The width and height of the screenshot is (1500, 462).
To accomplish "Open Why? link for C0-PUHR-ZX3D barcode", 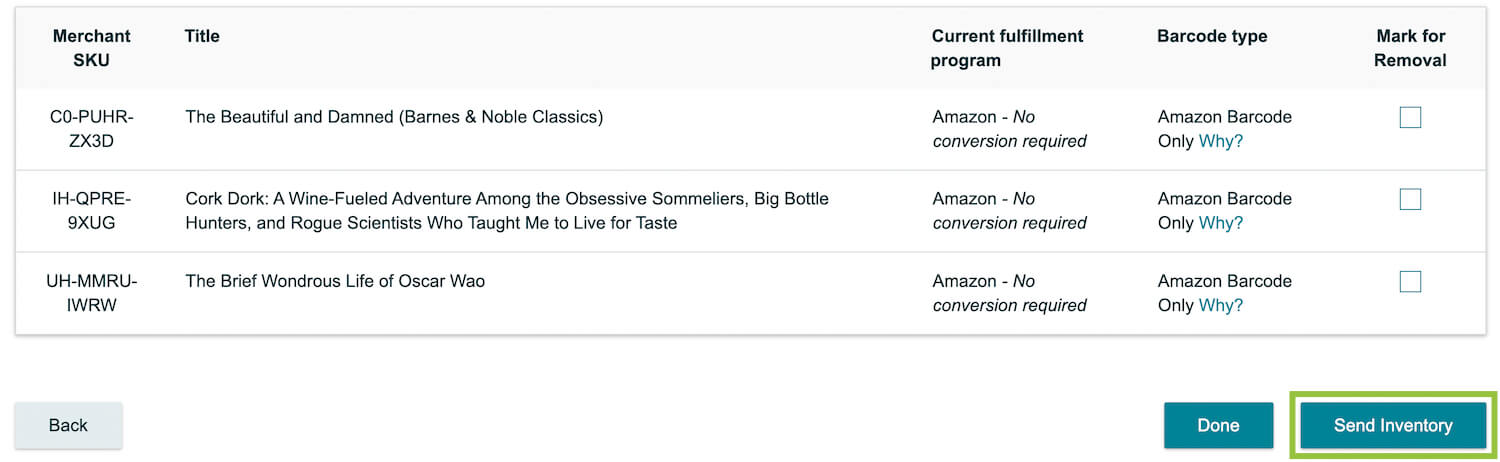I will click(1221, 141).
